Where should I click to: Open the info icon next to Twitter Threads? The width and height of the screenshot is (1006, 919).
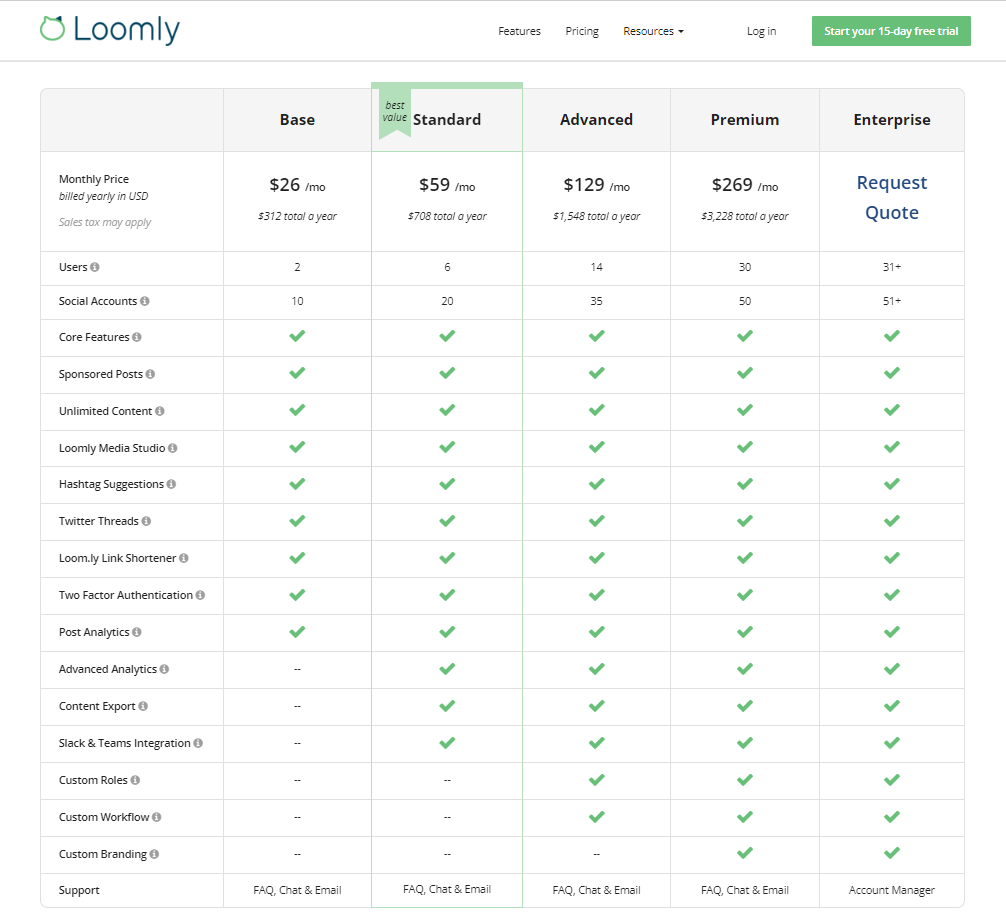click(x=146, y=521)
